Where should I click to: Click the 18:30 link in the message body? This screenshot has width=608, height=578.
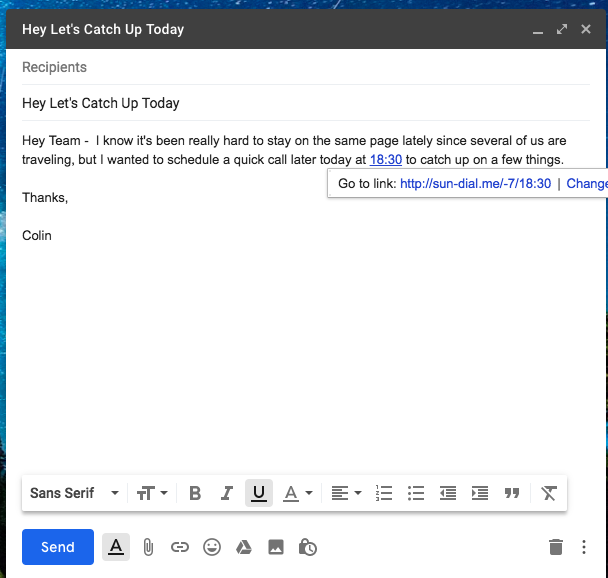tap(386, 159)
